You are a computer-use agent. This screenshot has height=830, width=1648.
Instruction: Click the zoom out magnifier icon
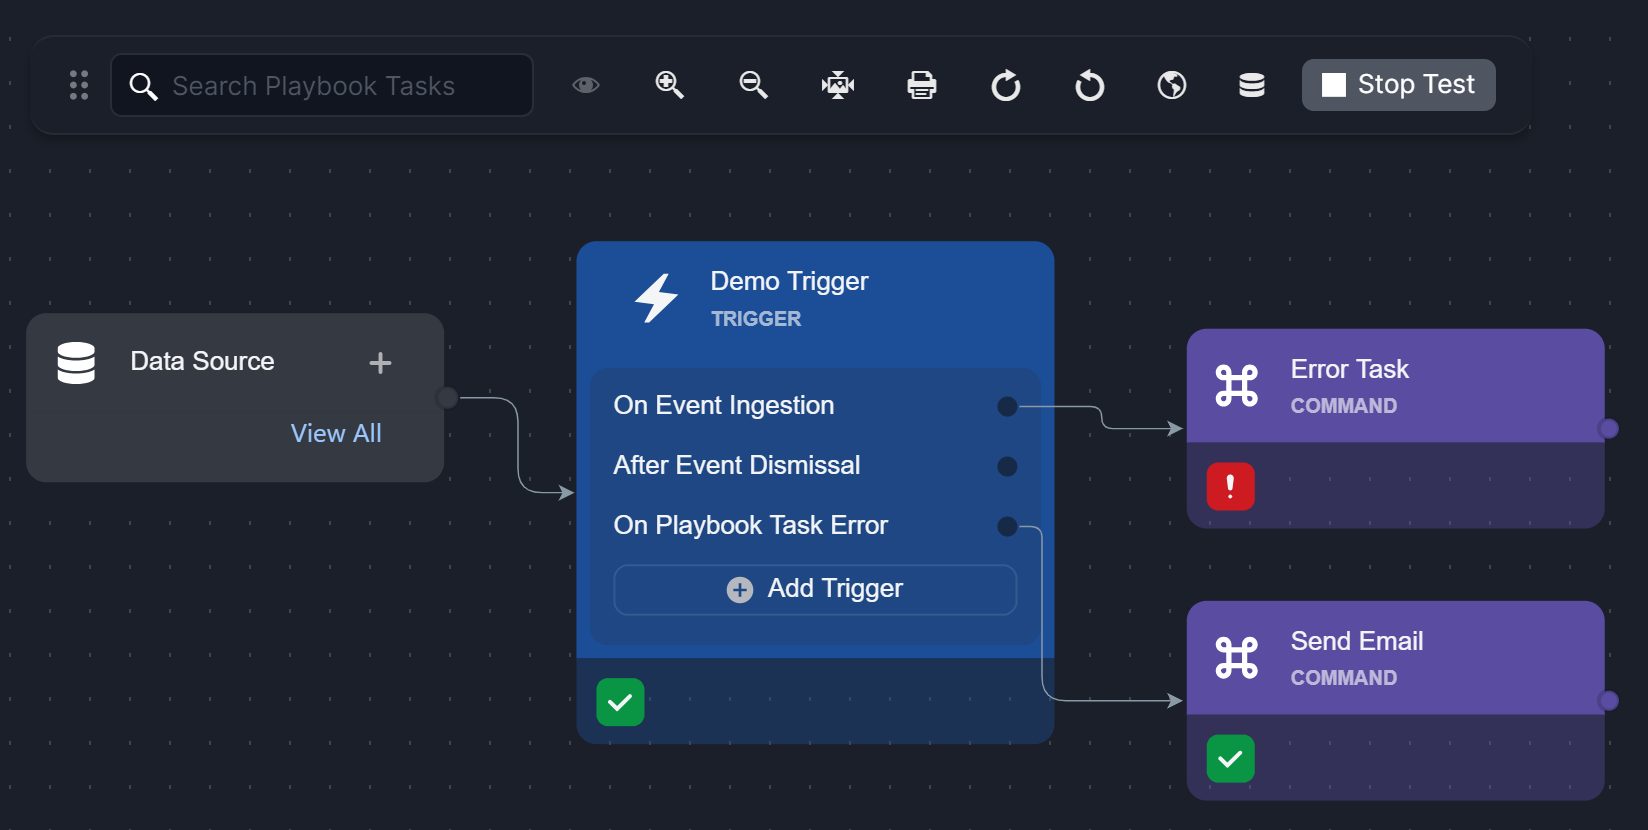(753, 85)
